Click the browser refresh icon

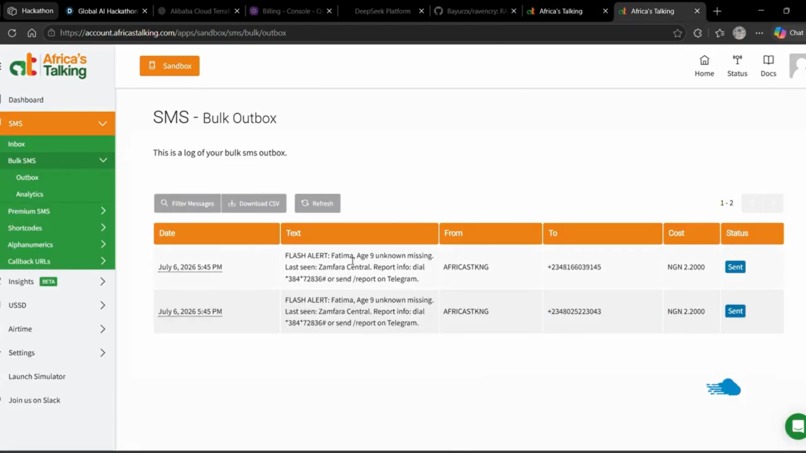[x=12, y=33]
